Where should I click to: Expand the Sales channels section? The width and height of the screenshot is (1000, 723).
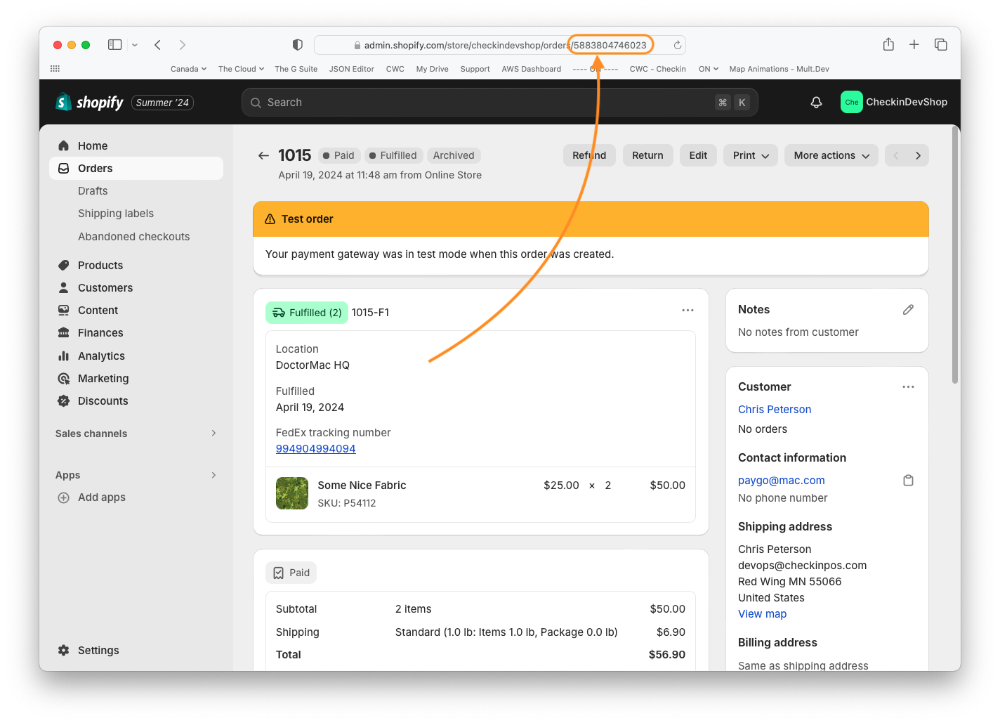[x=213, y=433]
